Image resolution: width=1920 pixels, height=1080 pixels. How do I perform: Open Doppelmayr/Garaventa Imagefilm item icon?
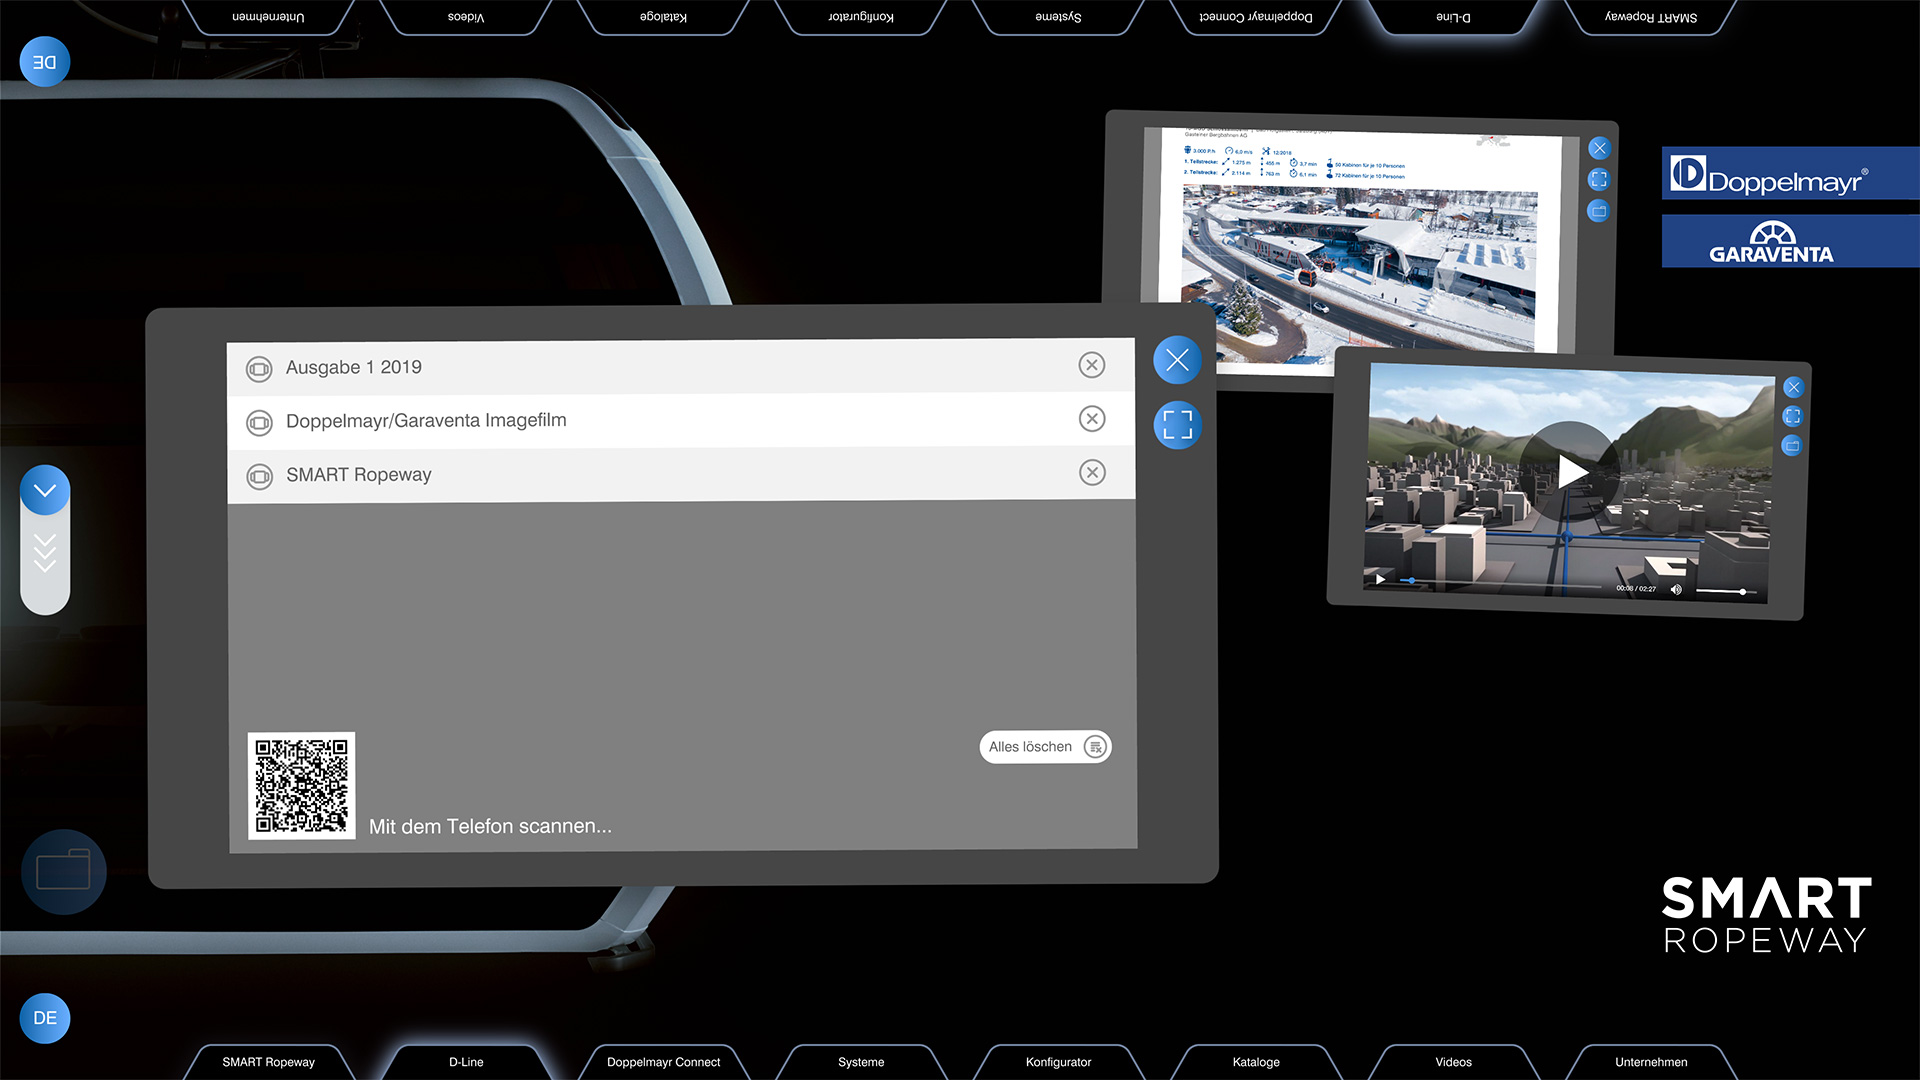259,423
